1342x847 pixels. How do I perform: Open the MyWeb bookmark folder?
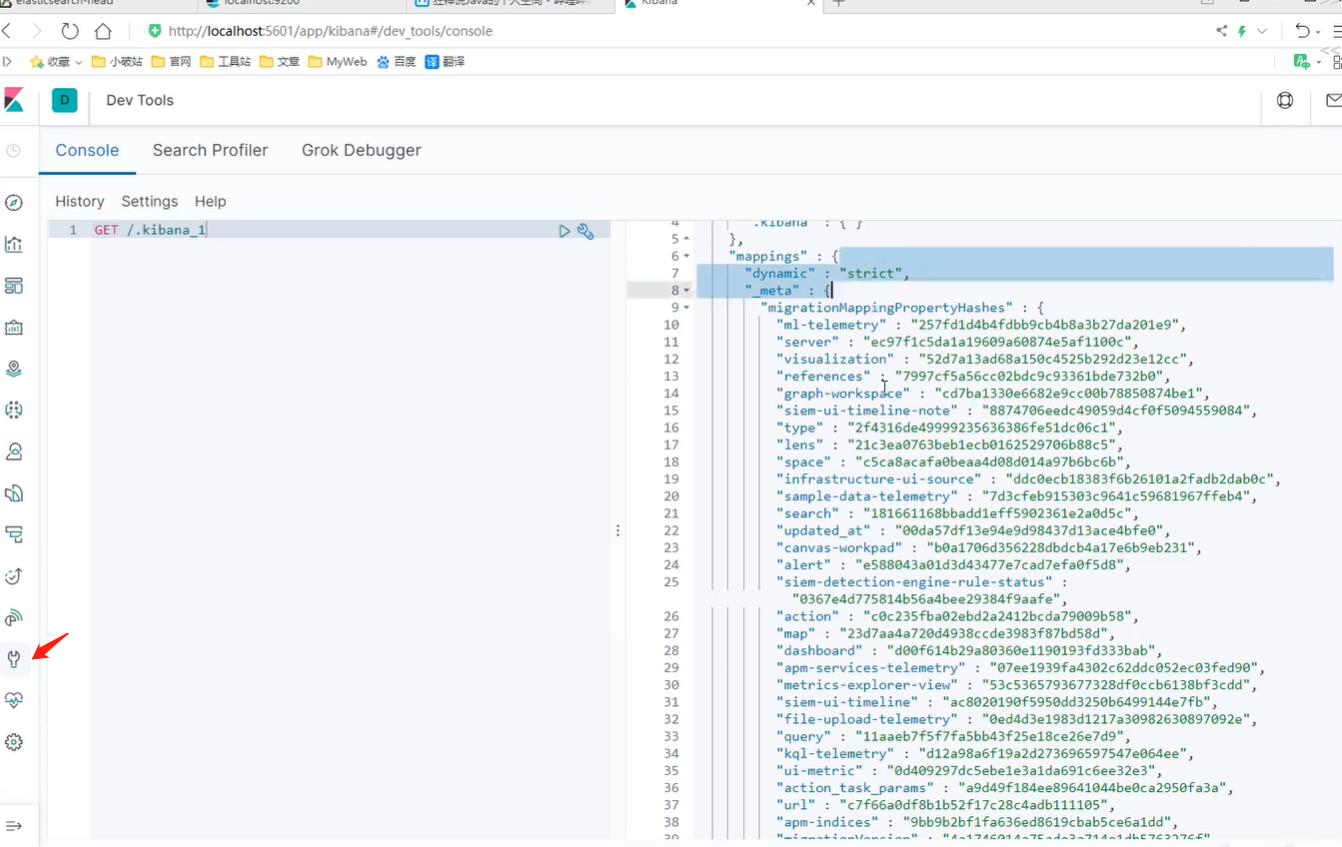point(338,62)
